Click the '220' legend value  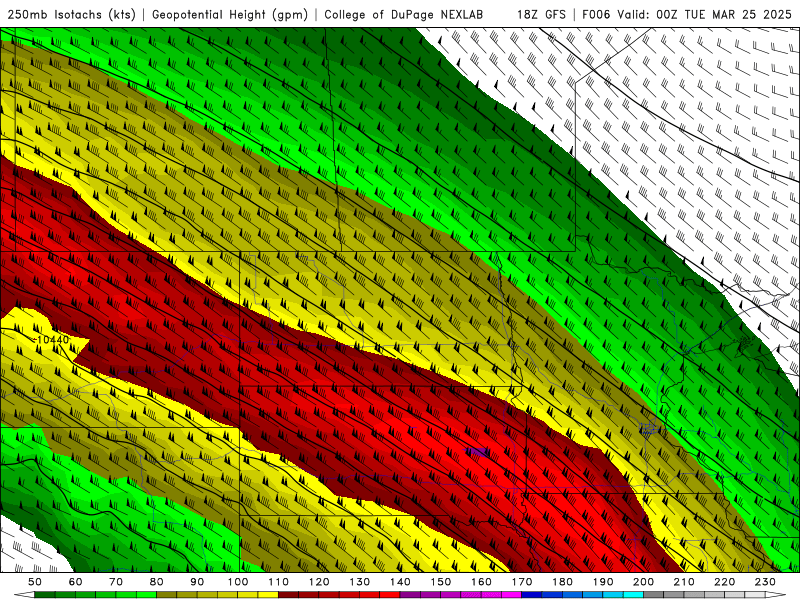[x=724, y=582]
